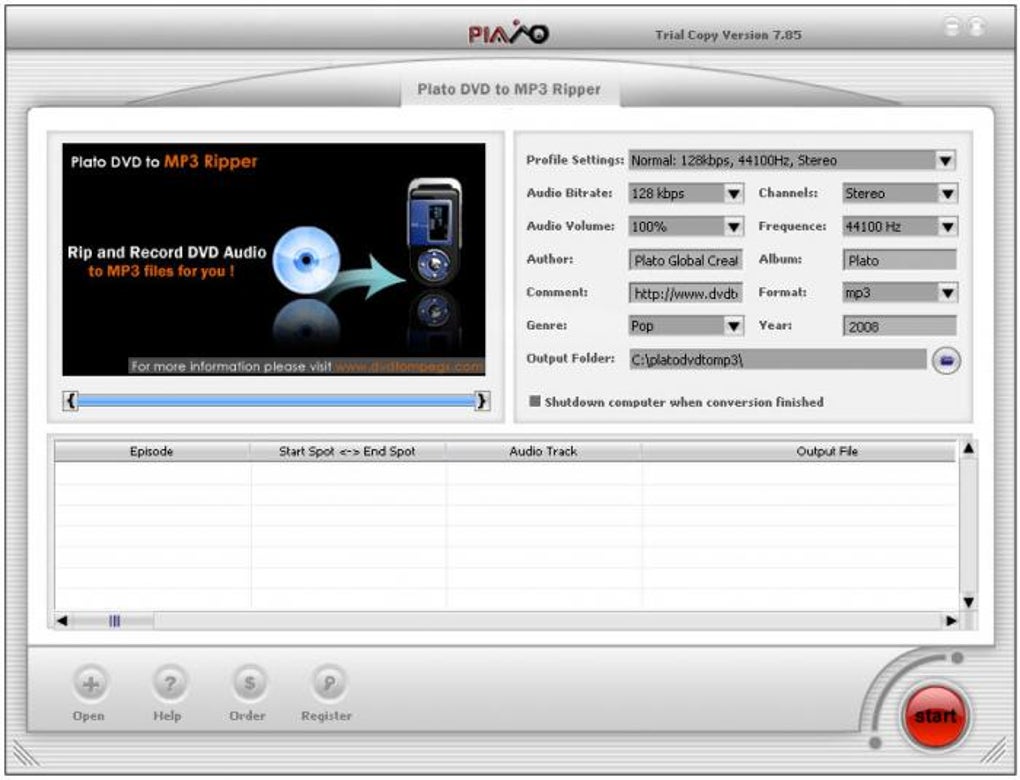This screenshot has width=1020, height=780.
Task: Click the horizontal scroll left arrow
Action: pos(62,621)
